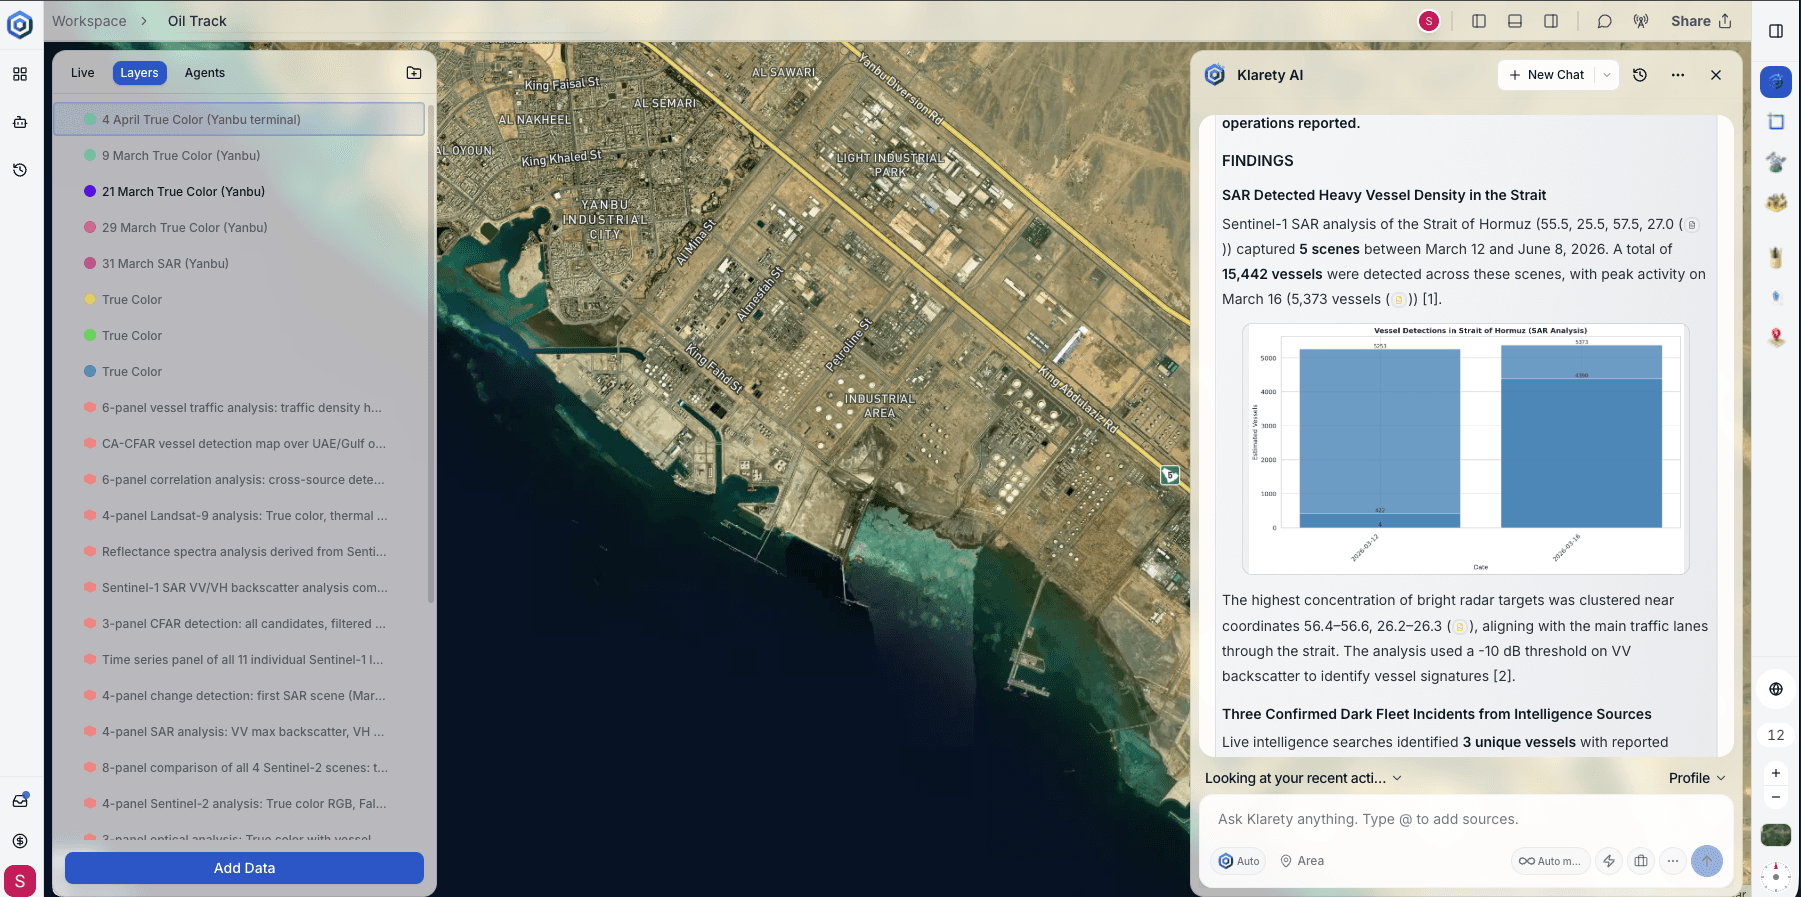Click the Oil Track breadcrumb
The image size is (1801, 897).
[197, 21]
